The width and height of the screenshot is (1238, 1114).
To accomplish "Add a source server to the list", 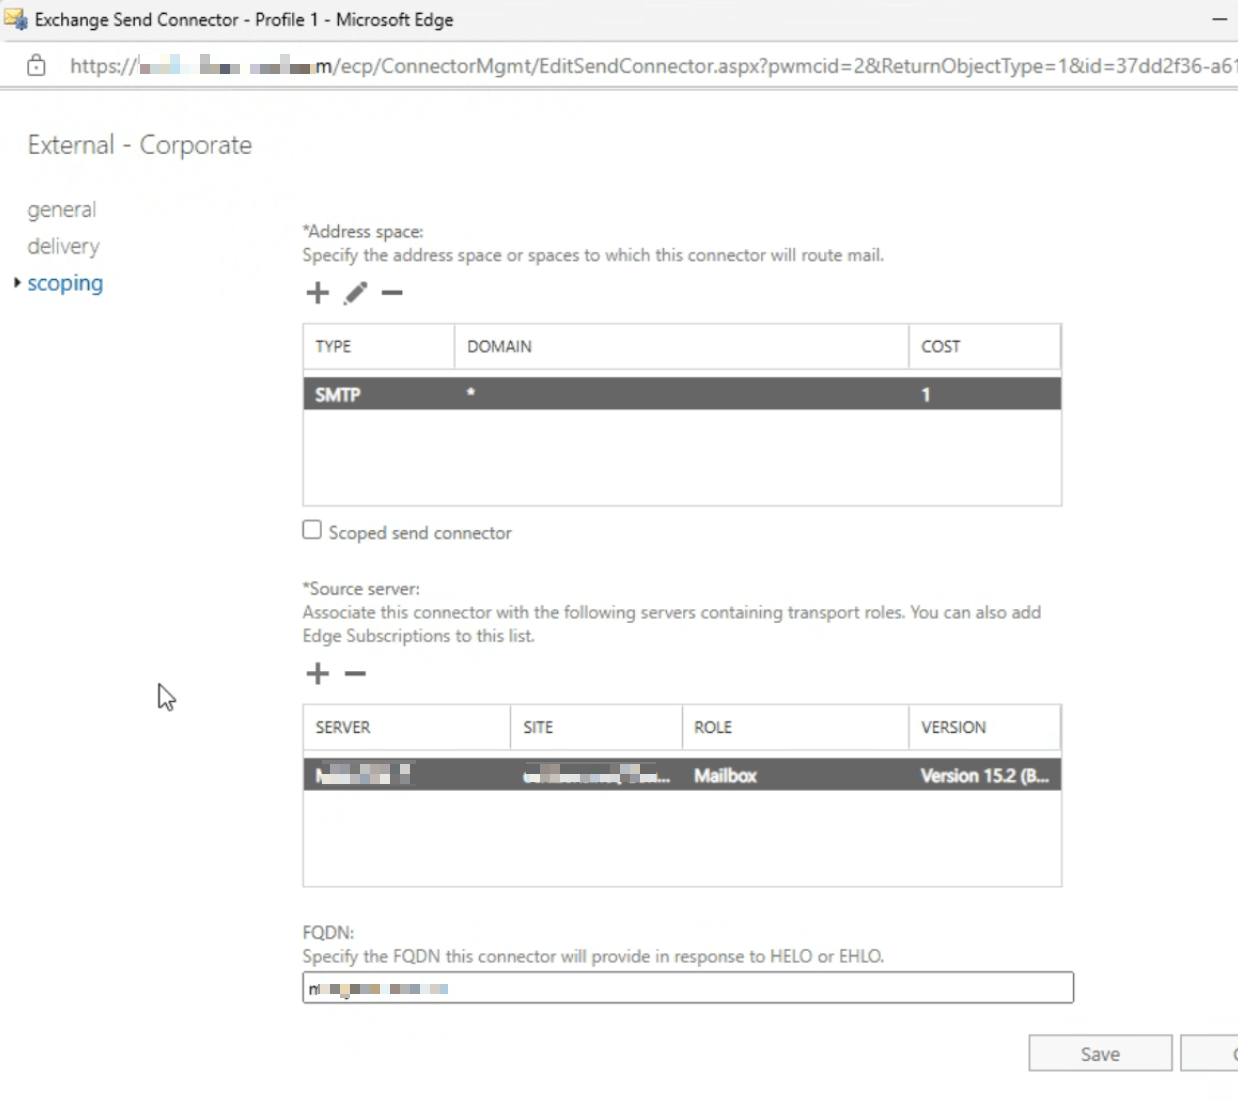I will point(317,674).
